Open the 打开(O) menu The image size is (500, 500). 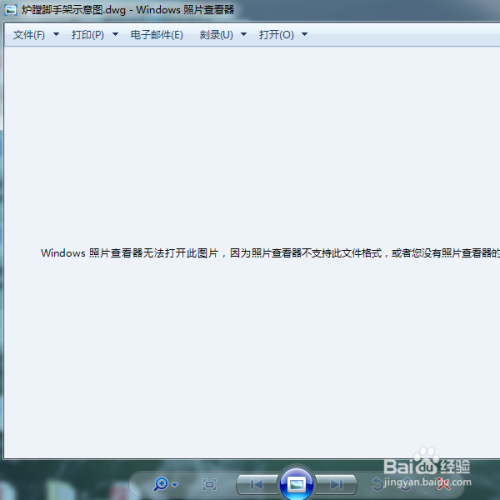coord(276,35)
